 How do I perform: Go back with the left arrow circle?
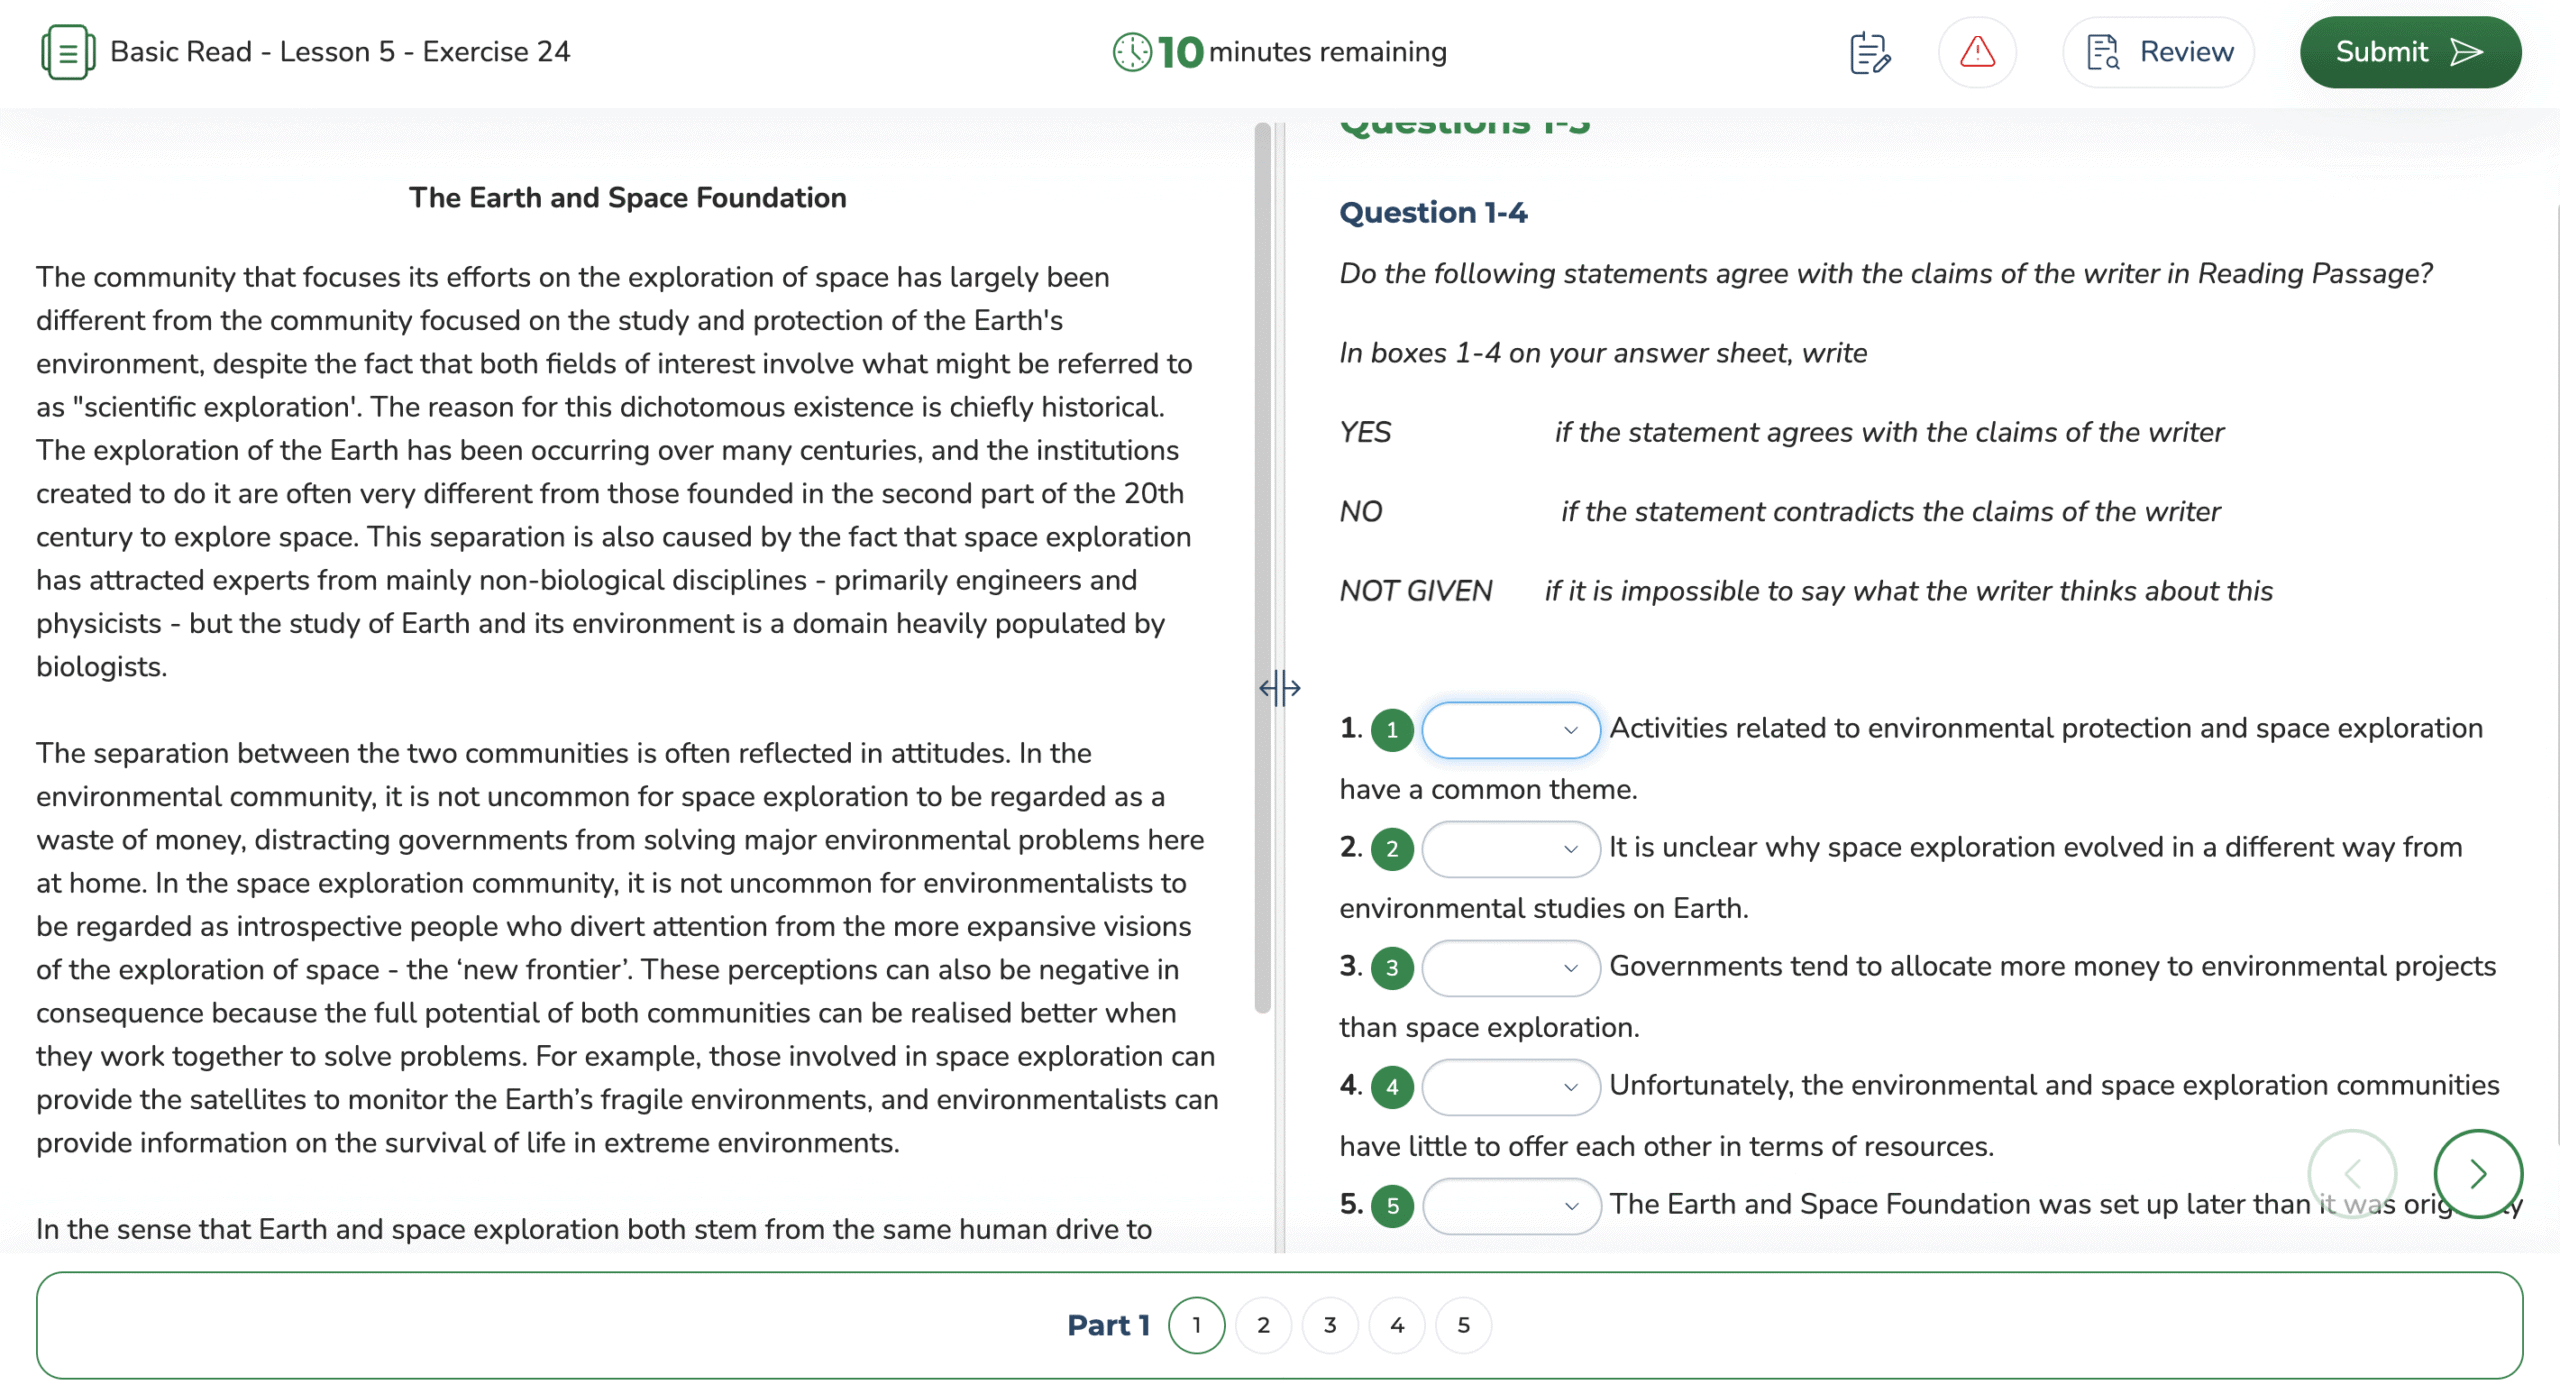coord(2352,1173)
